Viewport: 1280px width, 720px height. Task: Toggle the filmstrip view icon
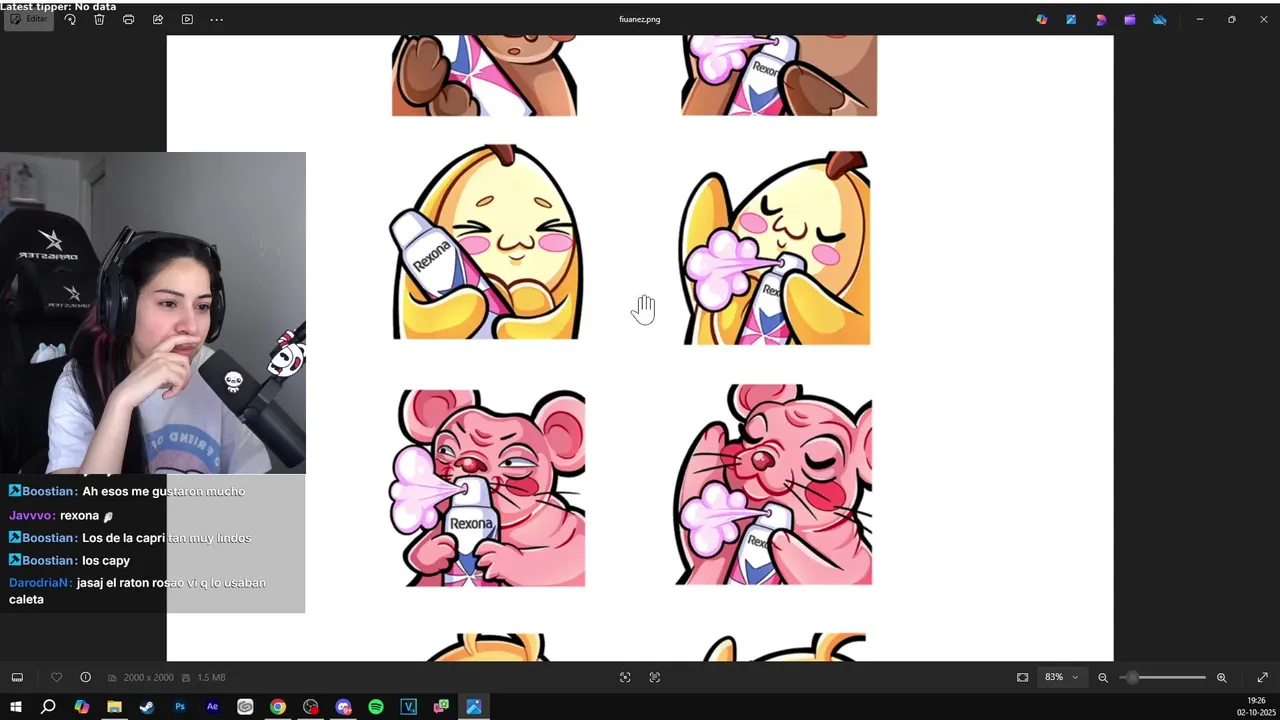pos(17,677)
